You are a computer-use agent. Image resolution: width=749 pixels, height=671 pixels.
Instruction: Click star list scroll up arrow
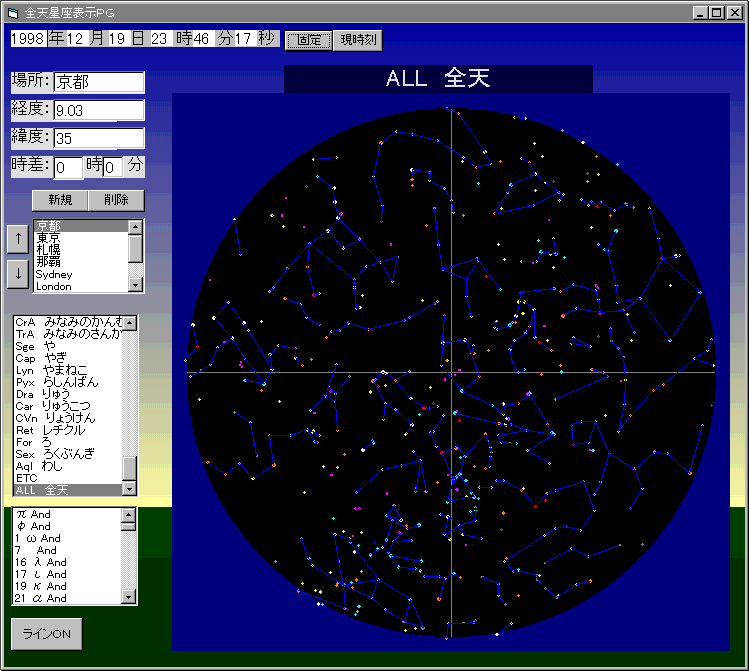tap(128, 515)
